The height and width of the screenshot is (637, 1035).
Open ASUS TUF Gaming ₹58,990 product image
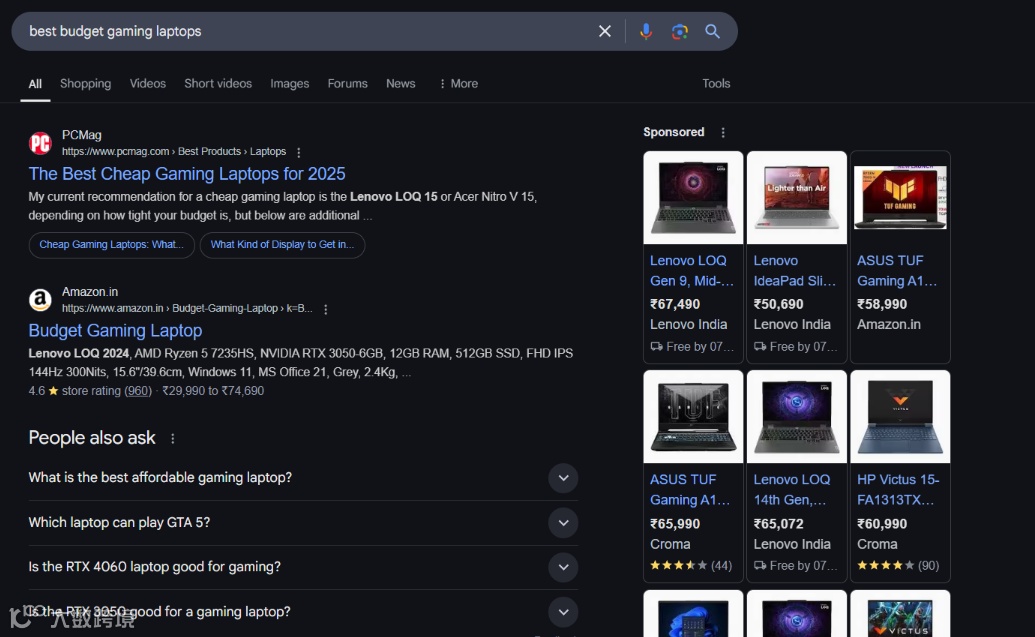click(900, 198)
